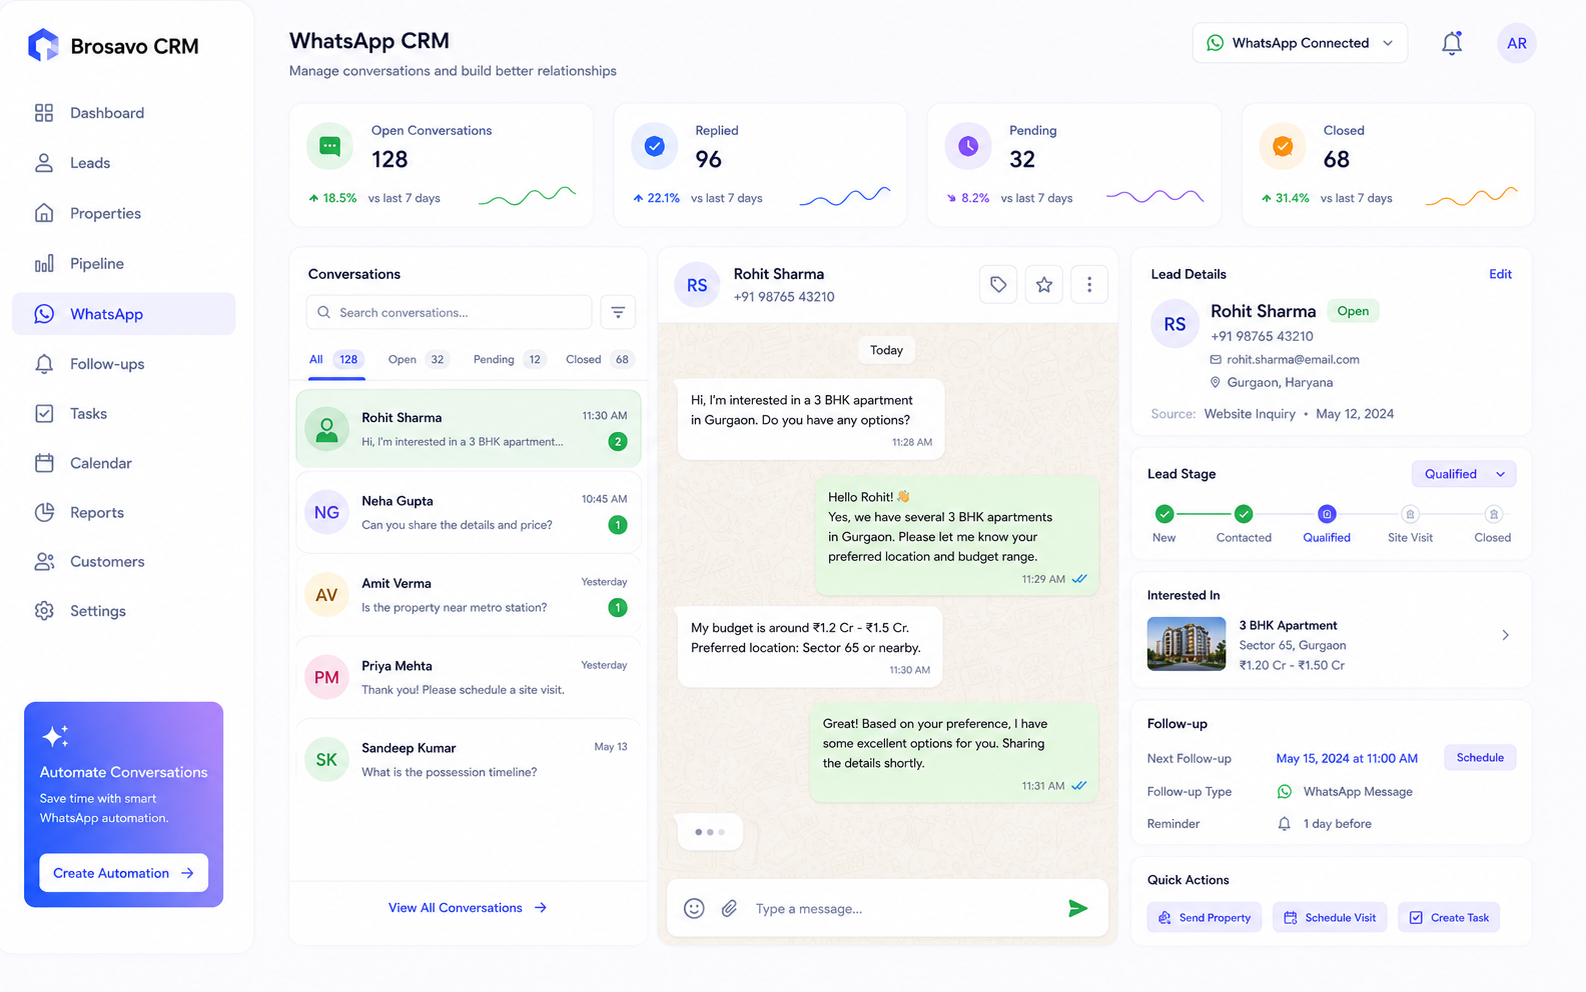The image size is (1586, 992).
Task: Click View All Conversations link
Action: pos(468,908)
